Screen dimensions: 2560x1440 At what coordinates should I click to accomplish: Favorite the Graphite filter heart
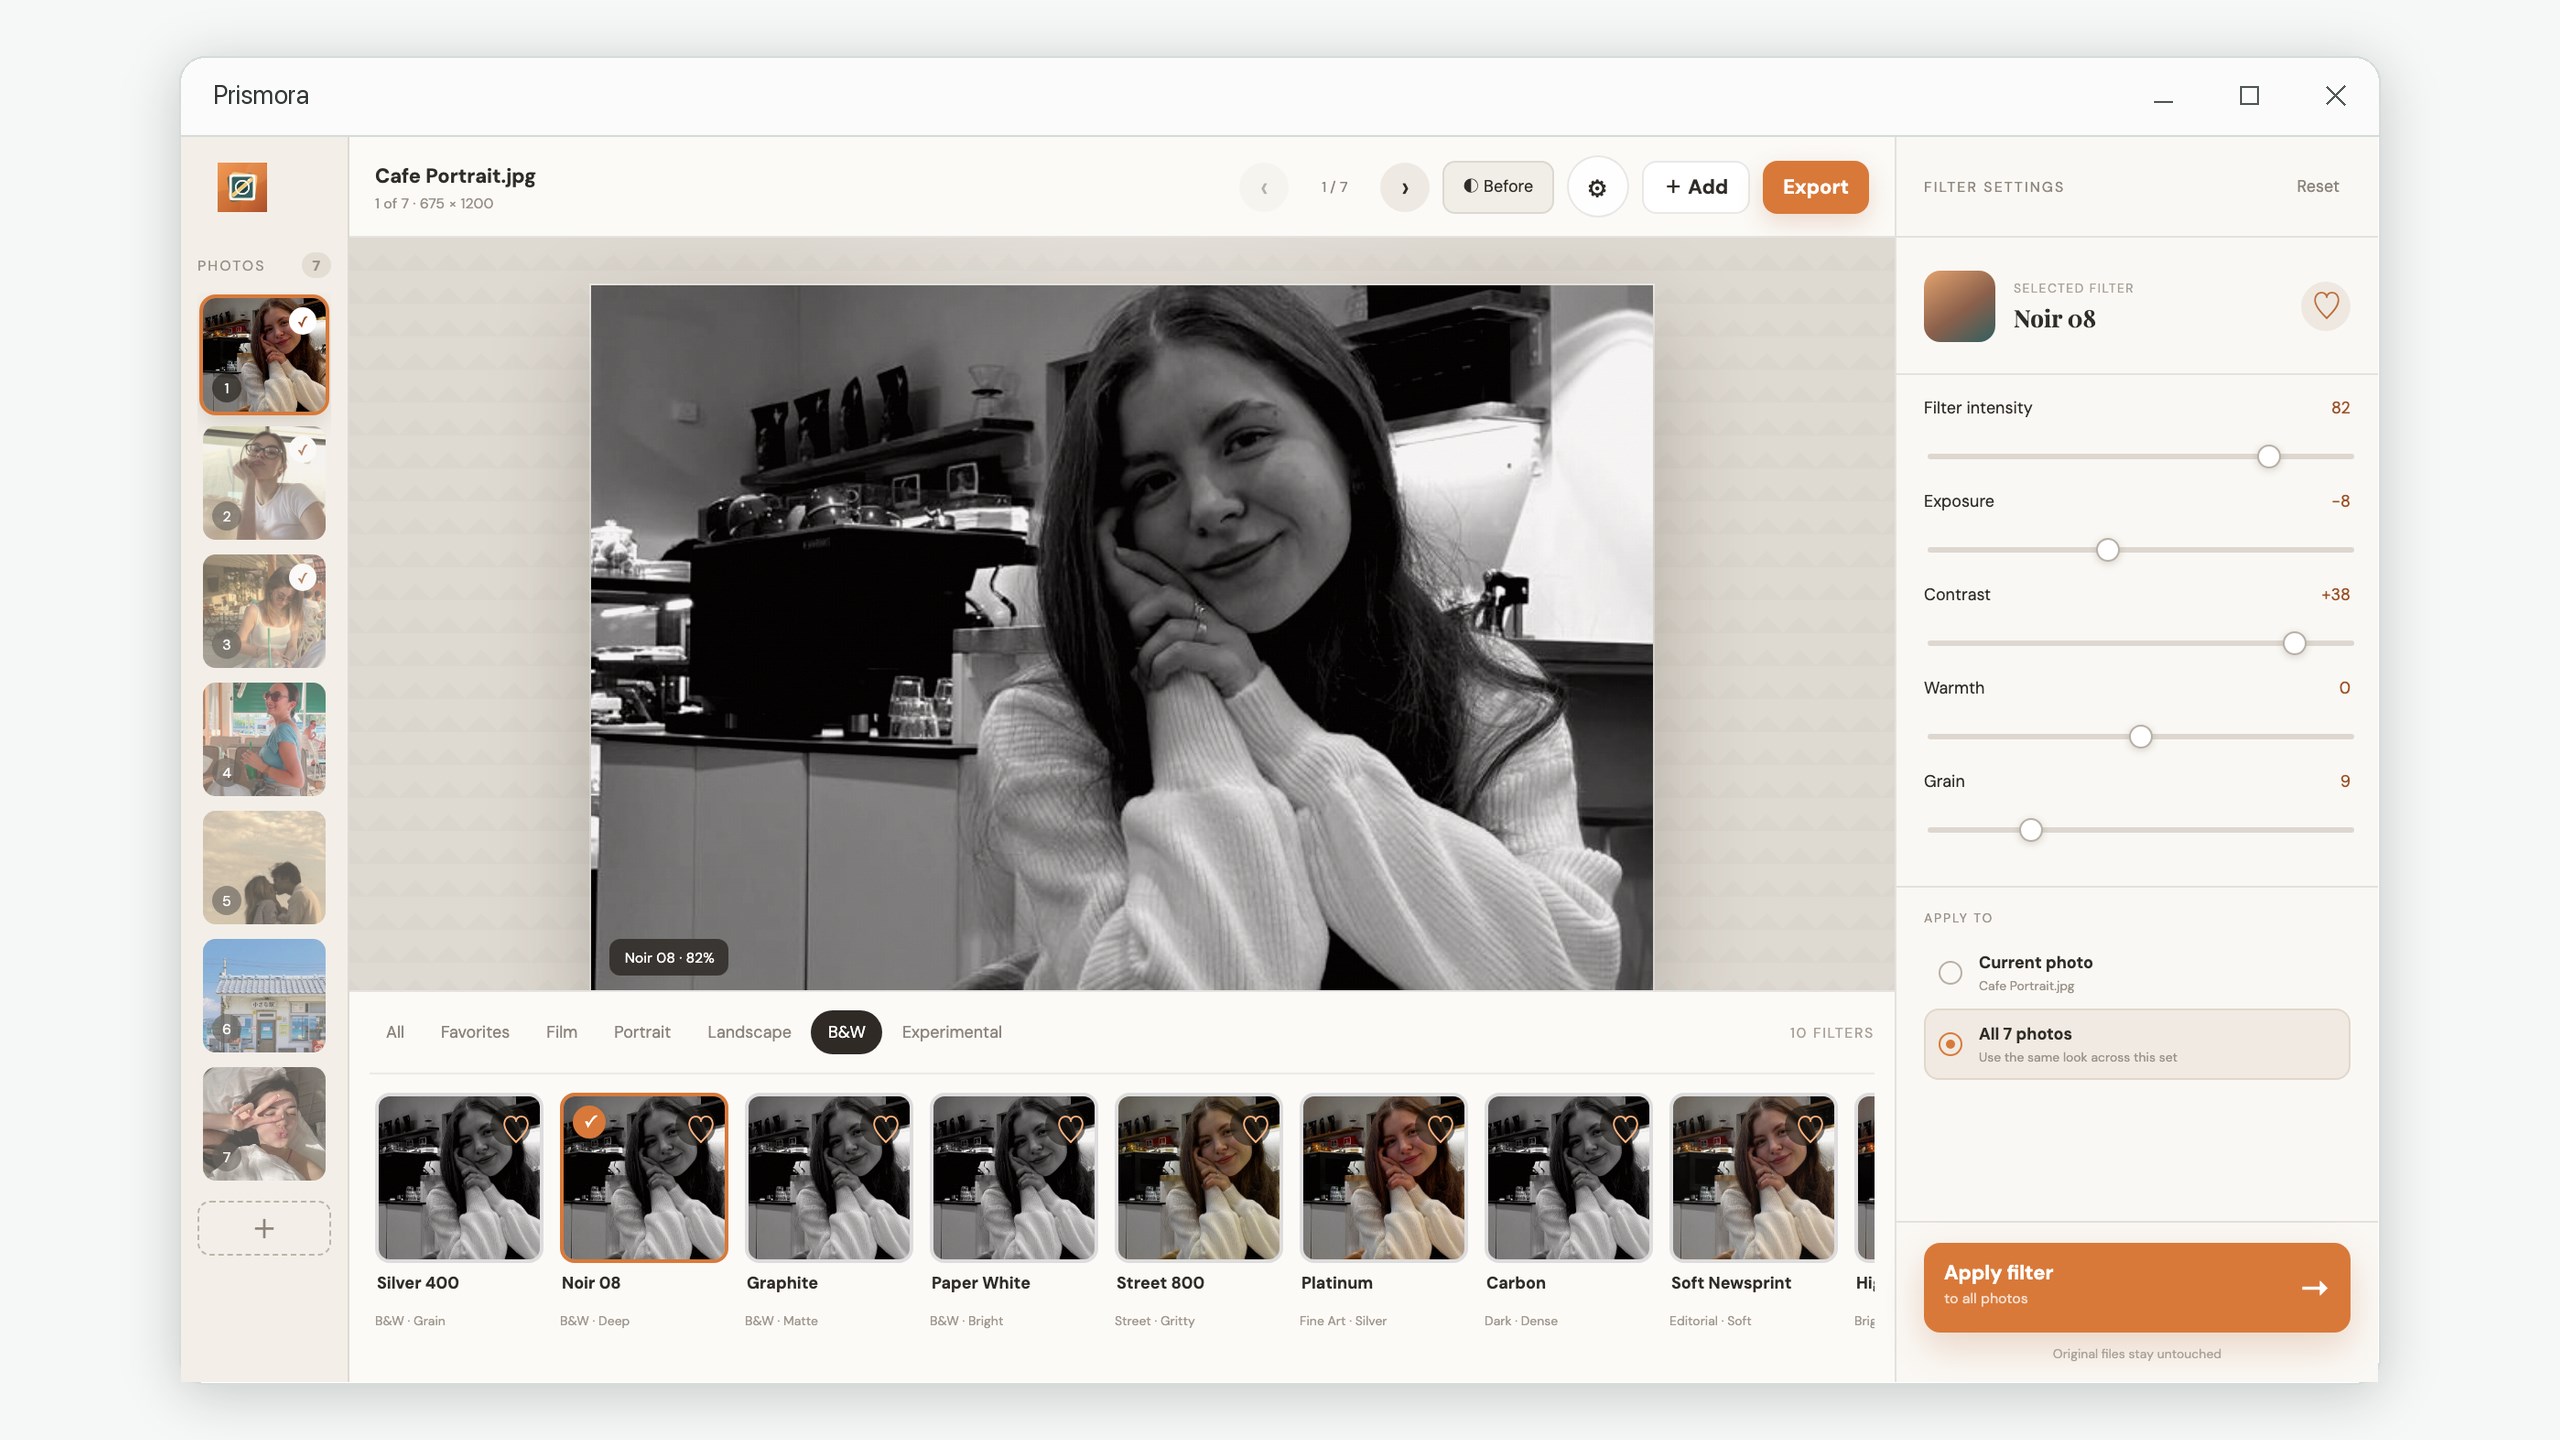pos(885,1128)
